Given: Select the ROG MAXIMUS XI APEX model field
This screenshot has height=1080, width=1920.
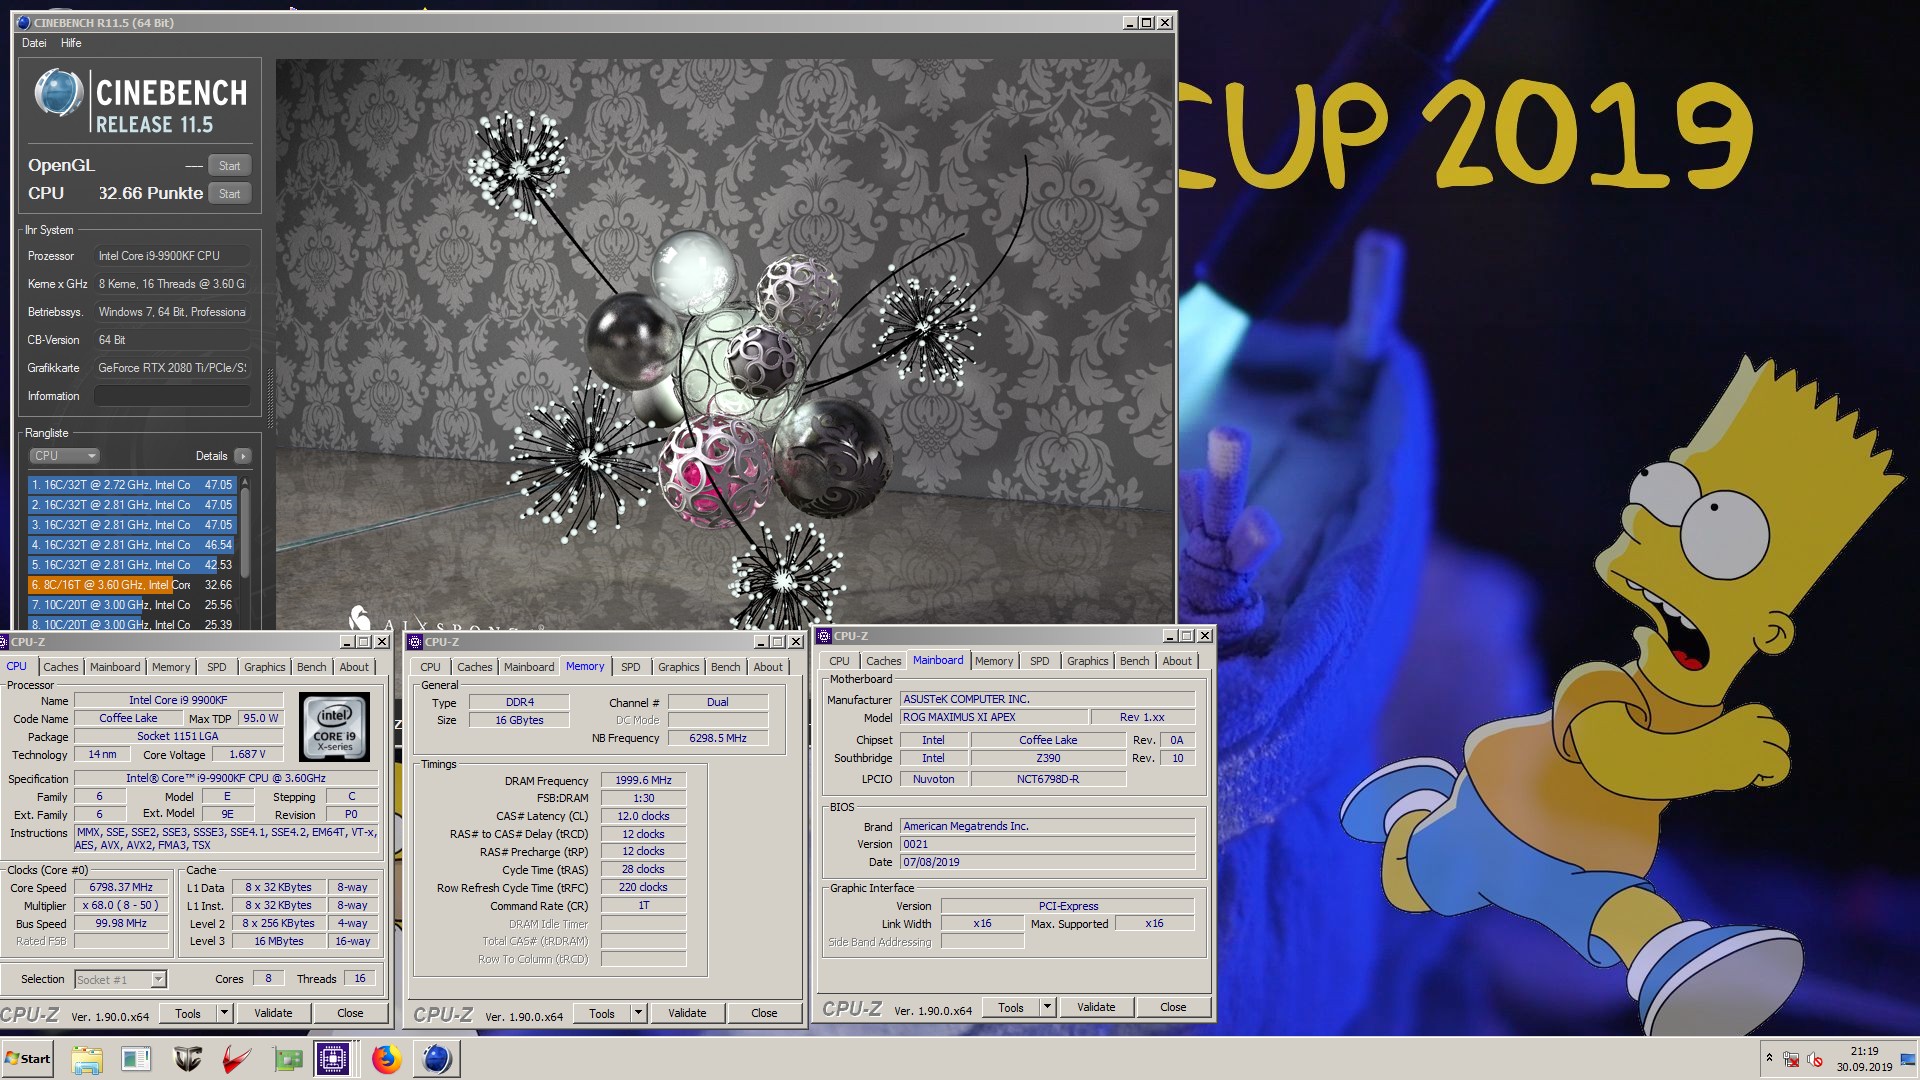Looking at the screenshot, I should [994, 718].
